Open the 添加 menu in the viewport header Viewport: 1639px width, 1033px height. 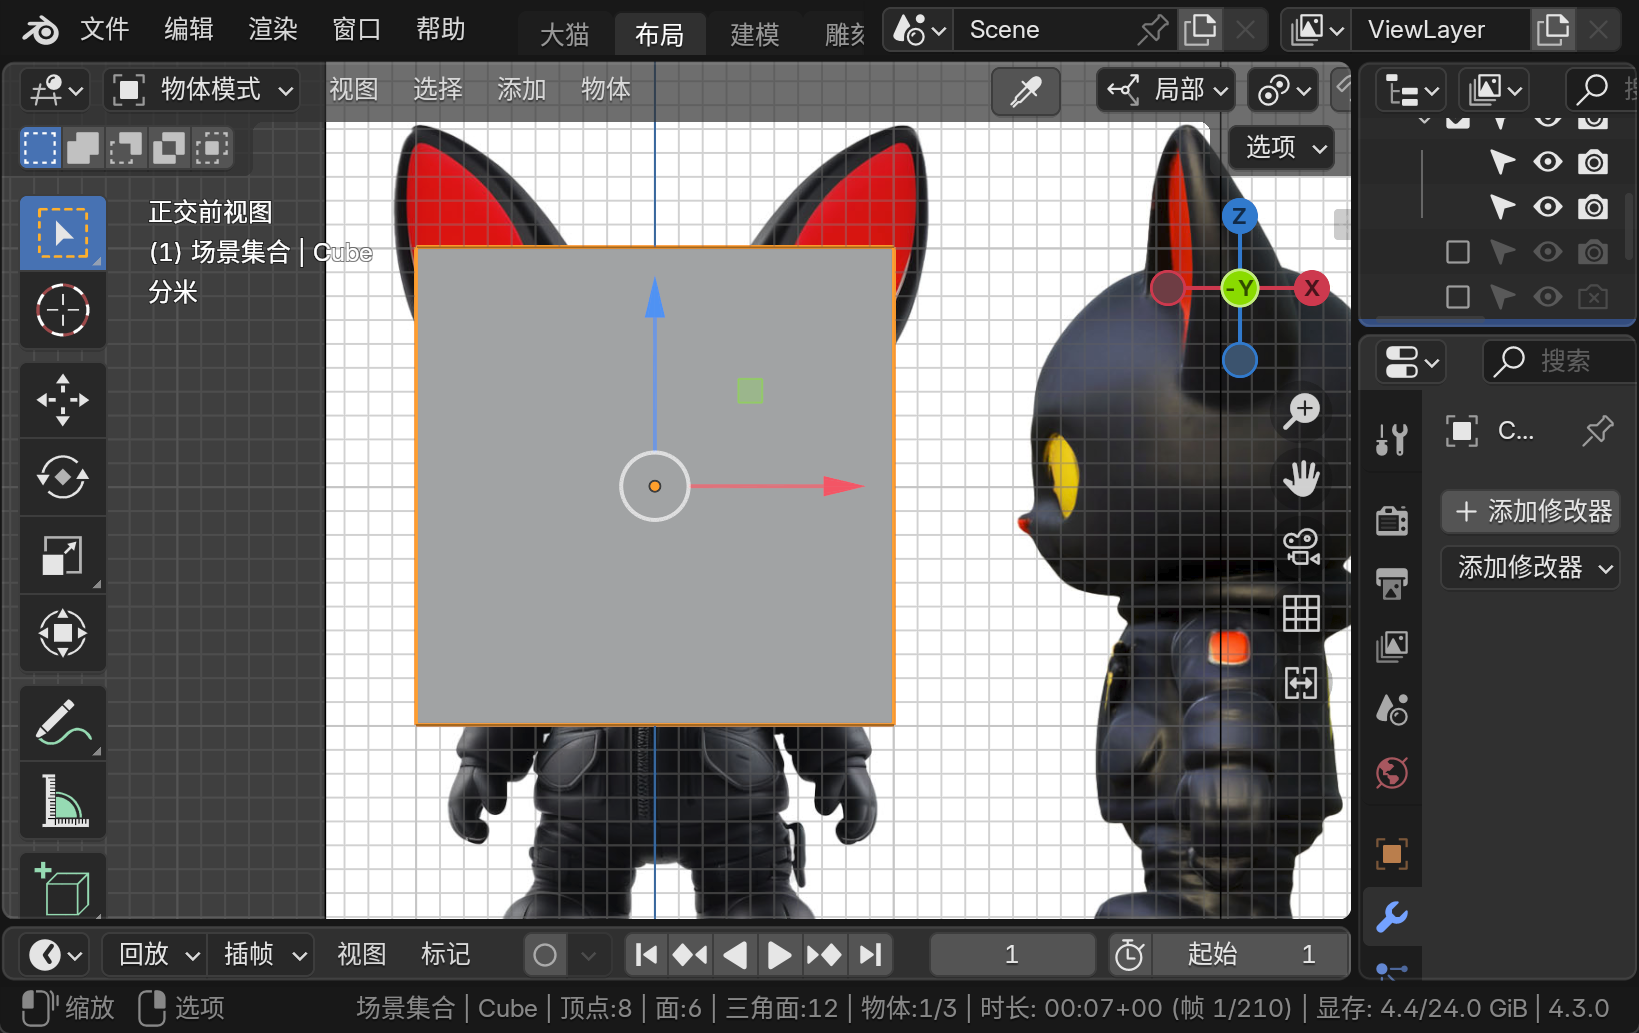coord(522,90)
